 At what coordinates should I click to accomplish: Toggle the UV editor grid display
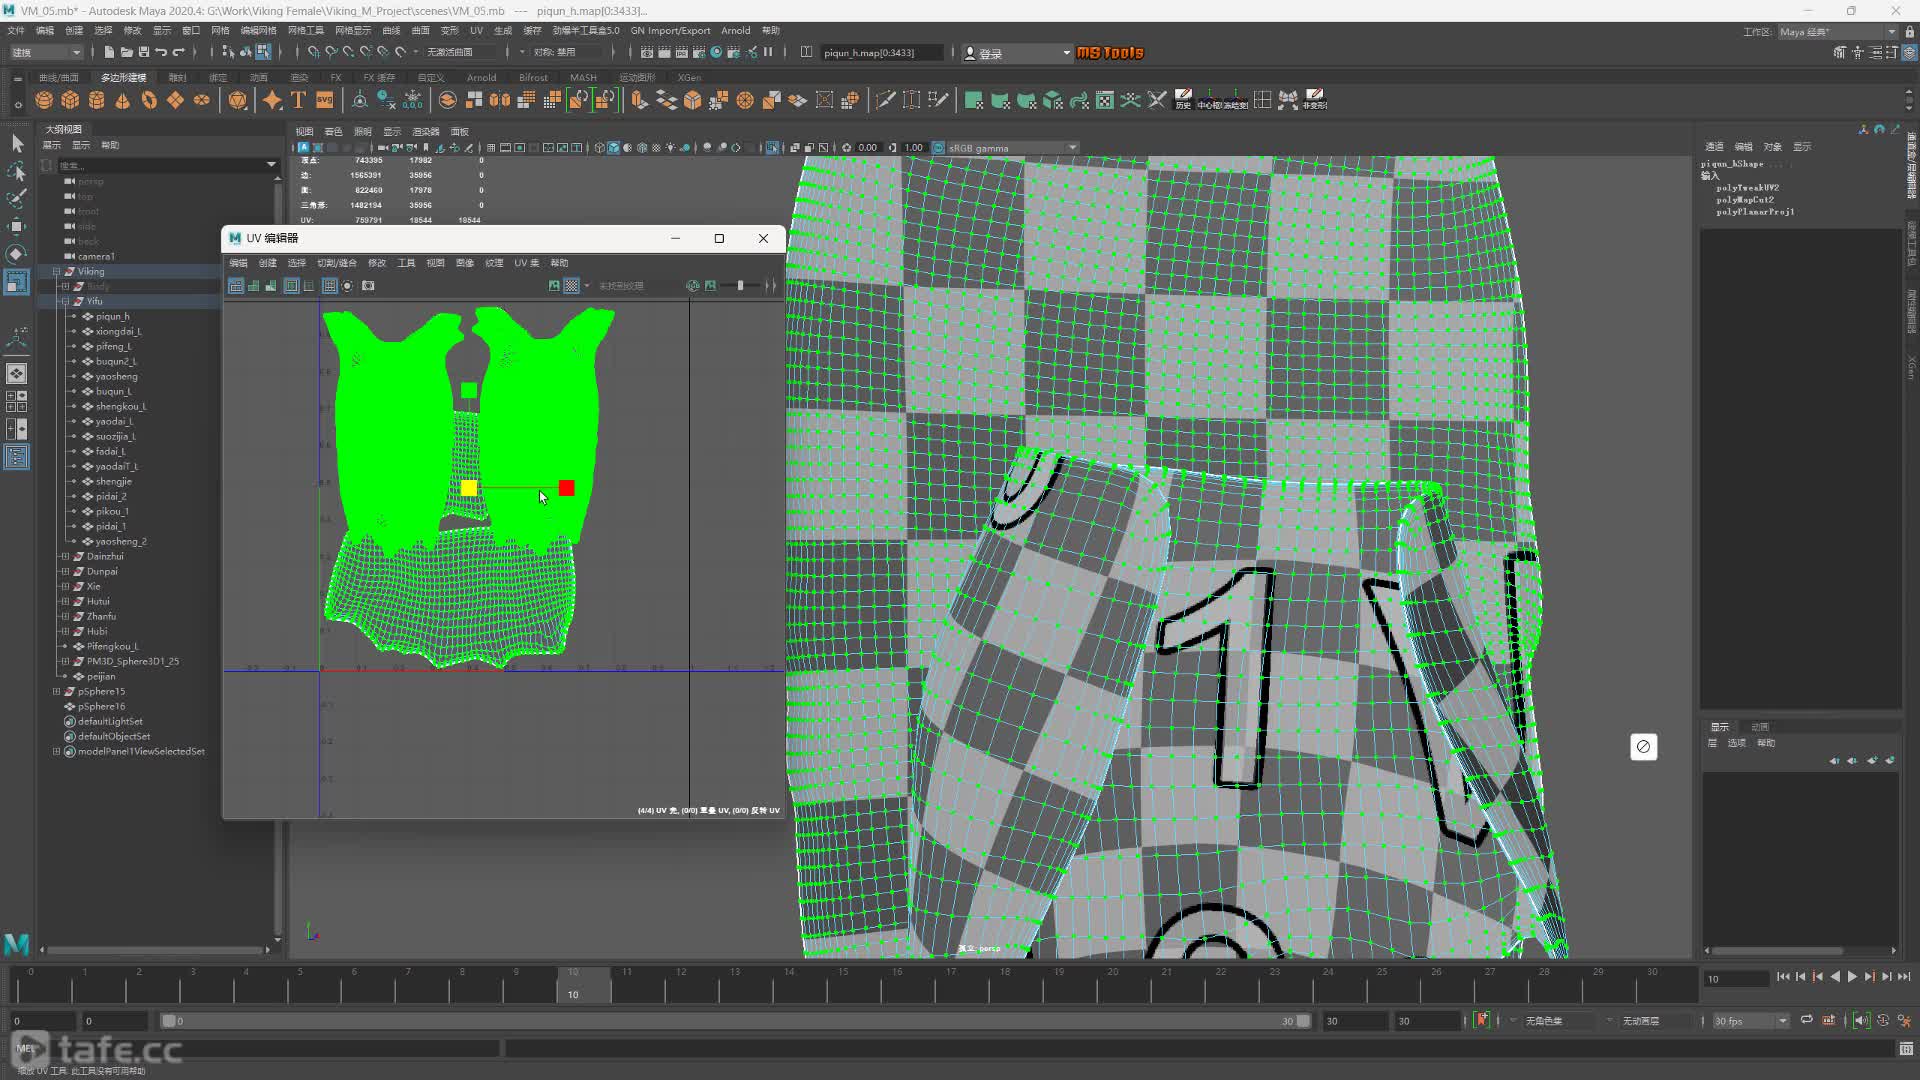tap(329, 286)
